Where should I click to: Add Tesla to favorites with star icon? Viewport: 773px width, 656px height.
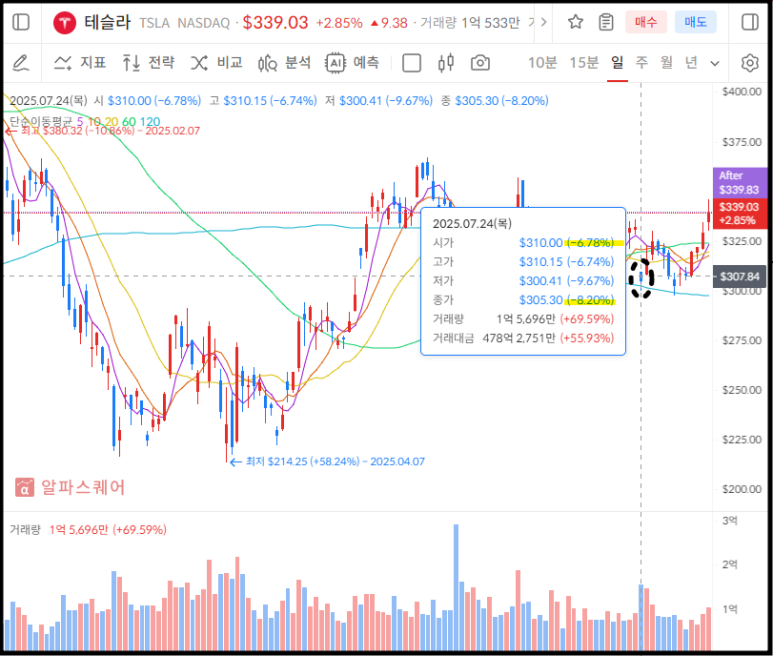click(x=575, y=22)
